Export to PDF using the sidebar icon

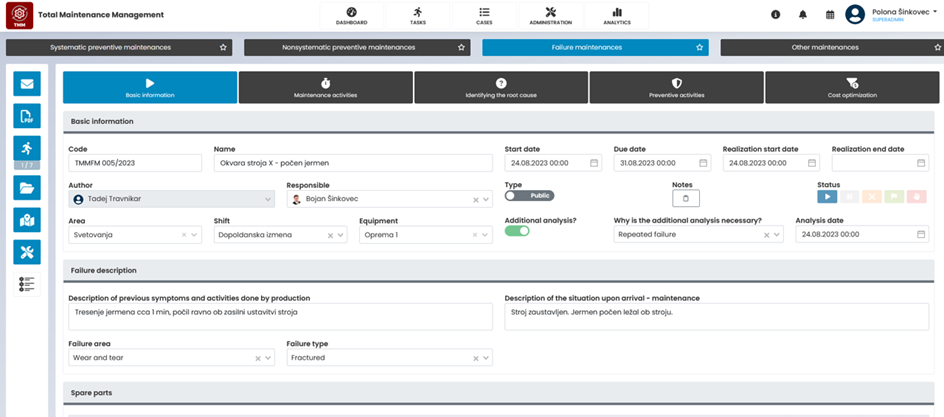pyautogui.click(x=27, y=117)
